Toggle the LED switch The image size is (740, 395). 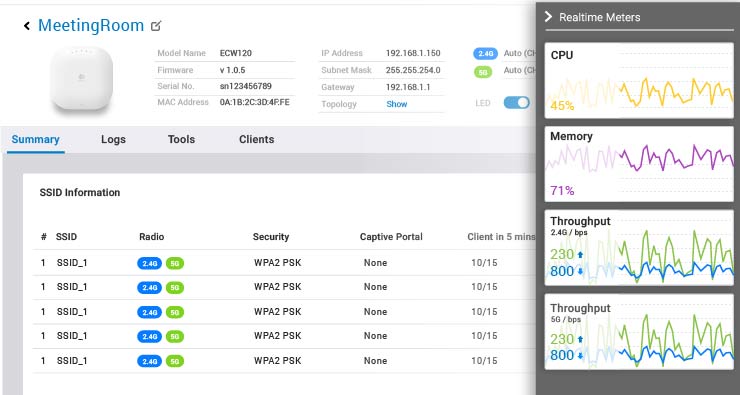pyautogui.click(x=516, y=103)
